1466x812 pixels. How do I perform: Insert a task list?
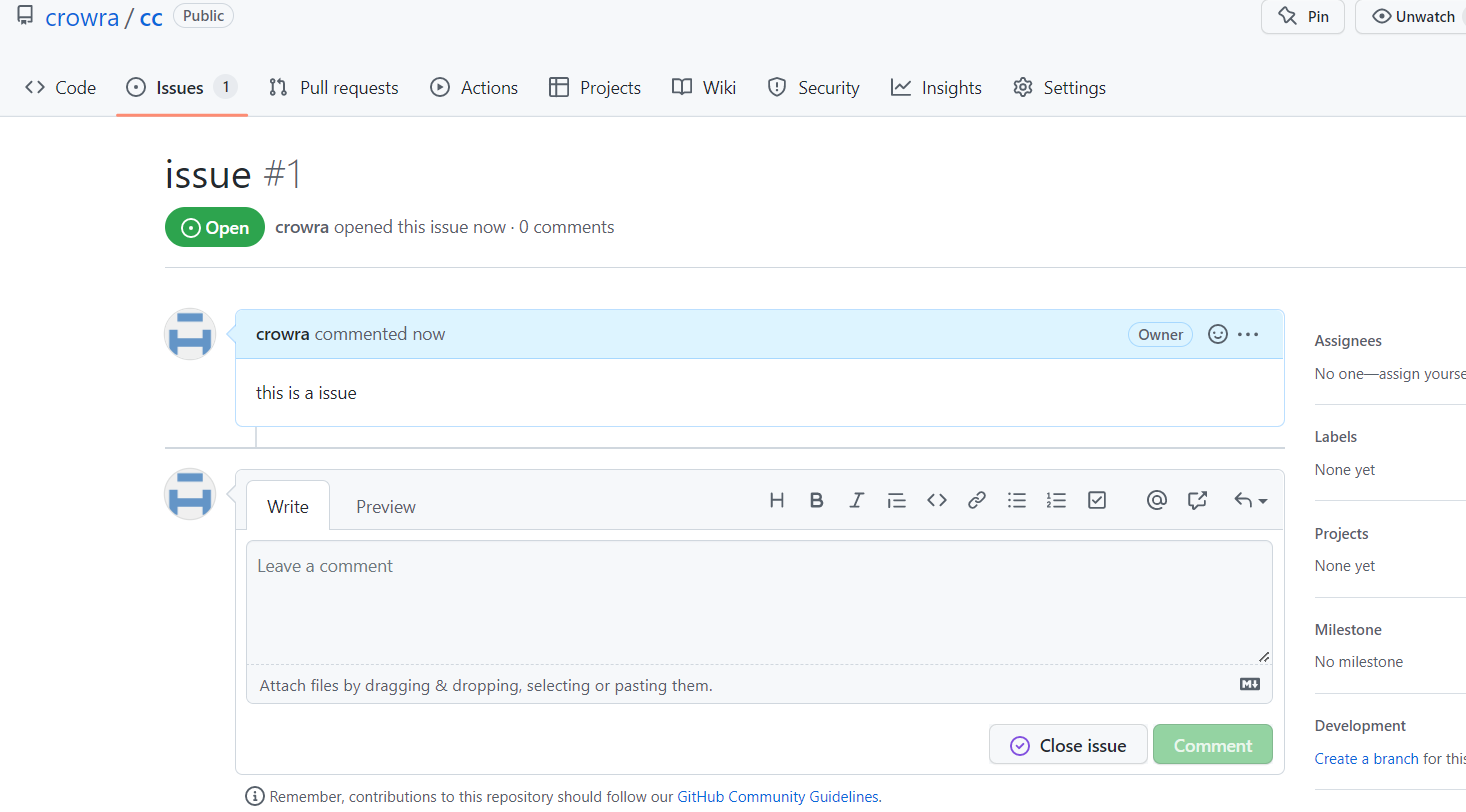click(x=1097, y=500)
